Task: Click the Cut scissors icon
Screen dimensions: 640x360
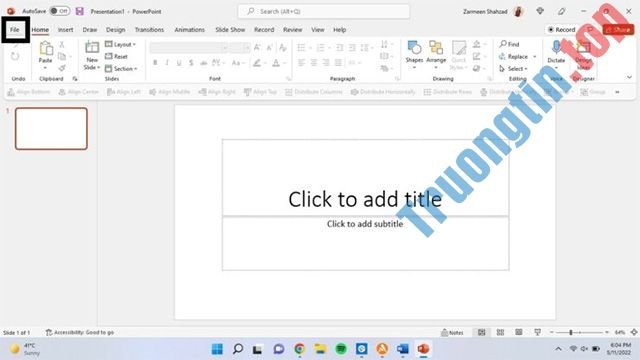Action: click(62, 44)
